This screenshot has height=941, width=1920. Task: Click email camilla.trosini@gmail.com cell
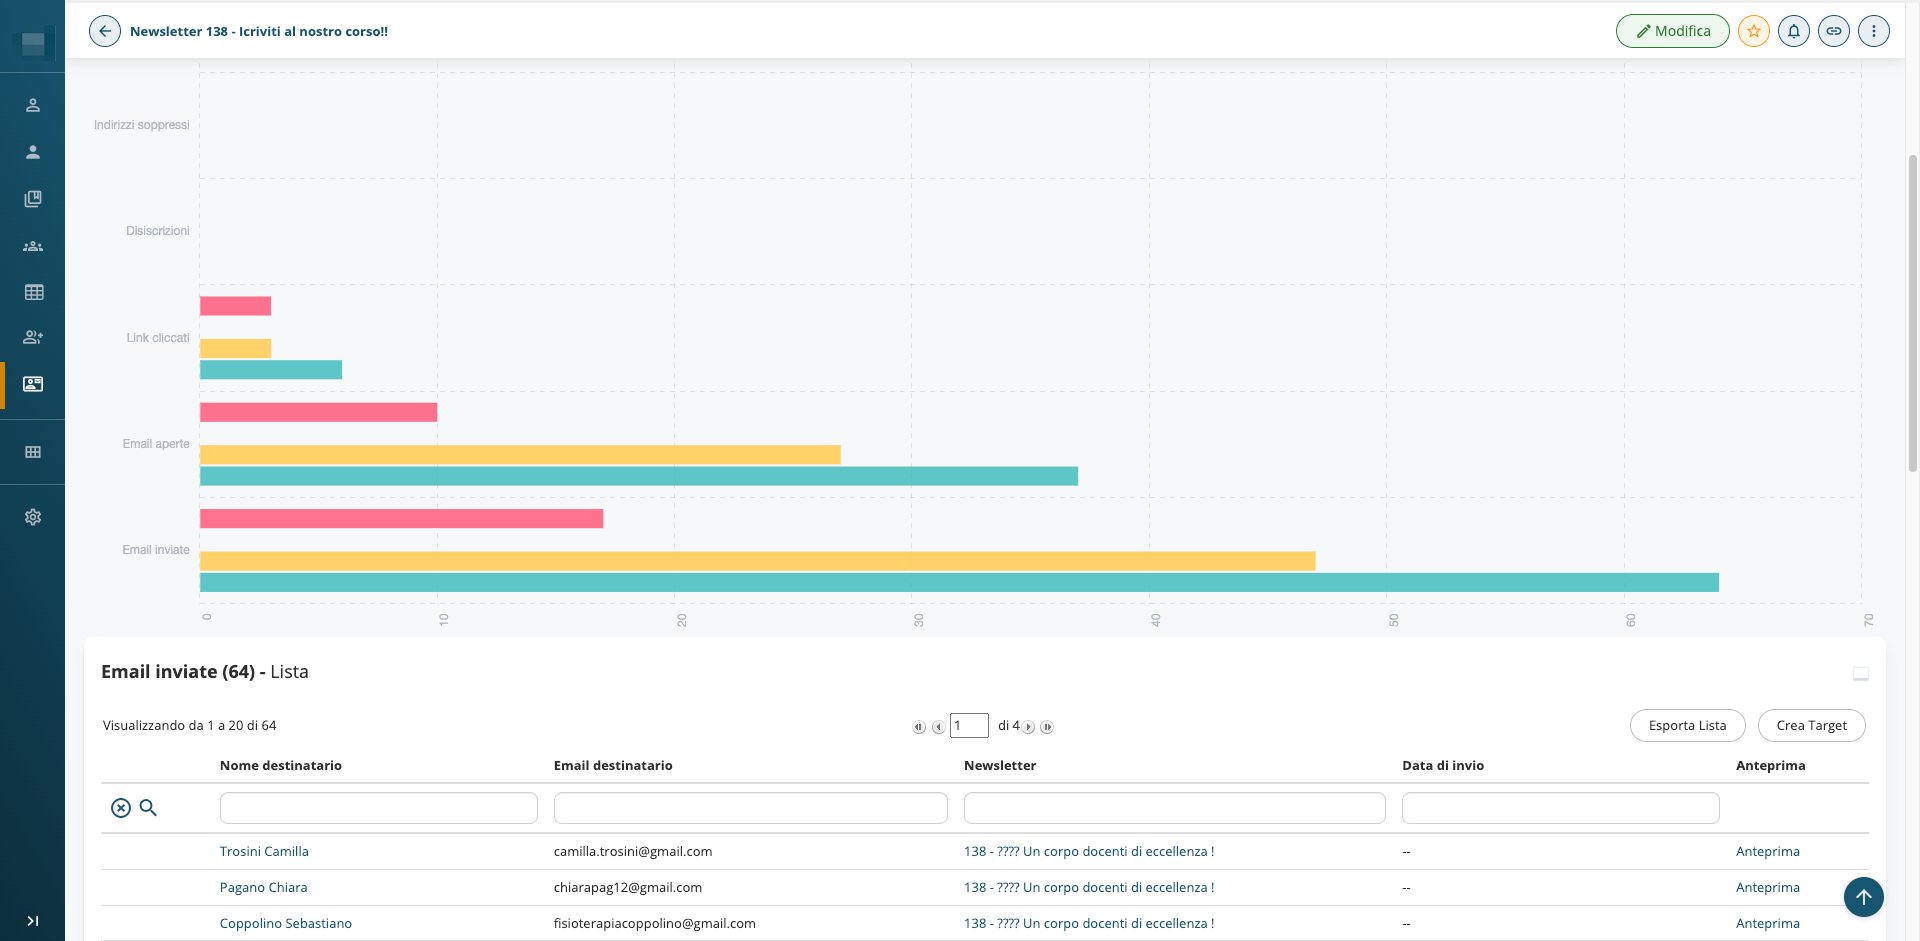click(633, 852)
